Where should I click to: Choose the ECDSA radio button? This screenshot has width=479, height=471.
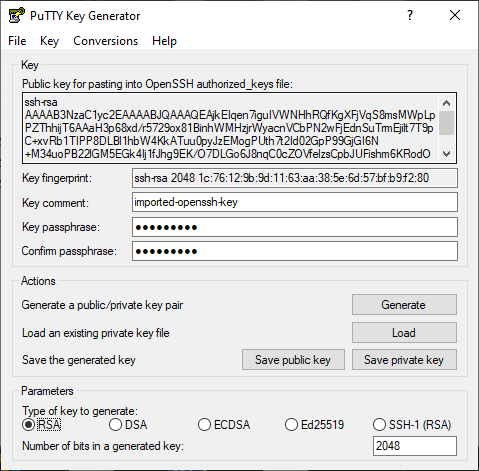tap(204, 425)
